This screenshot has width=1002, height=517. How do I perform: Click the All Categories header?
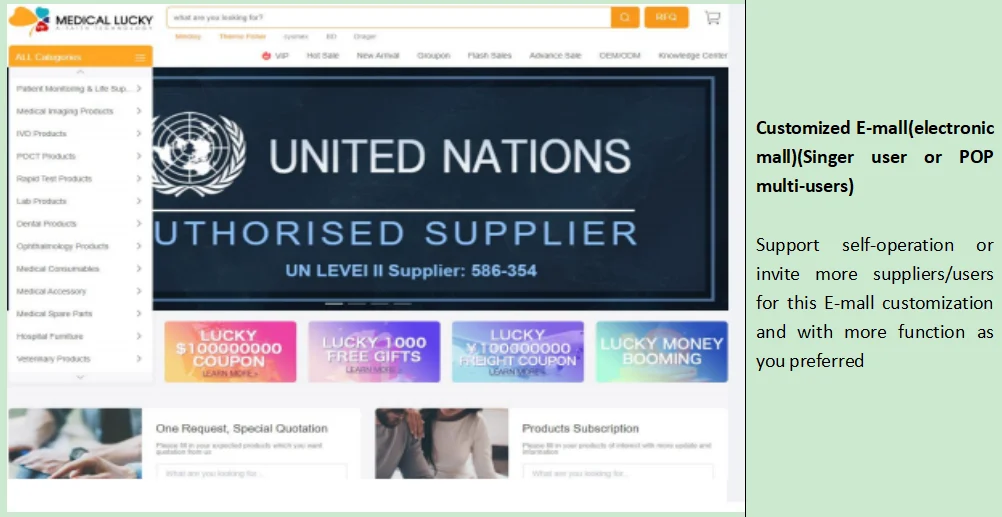[x=80, y=57]
